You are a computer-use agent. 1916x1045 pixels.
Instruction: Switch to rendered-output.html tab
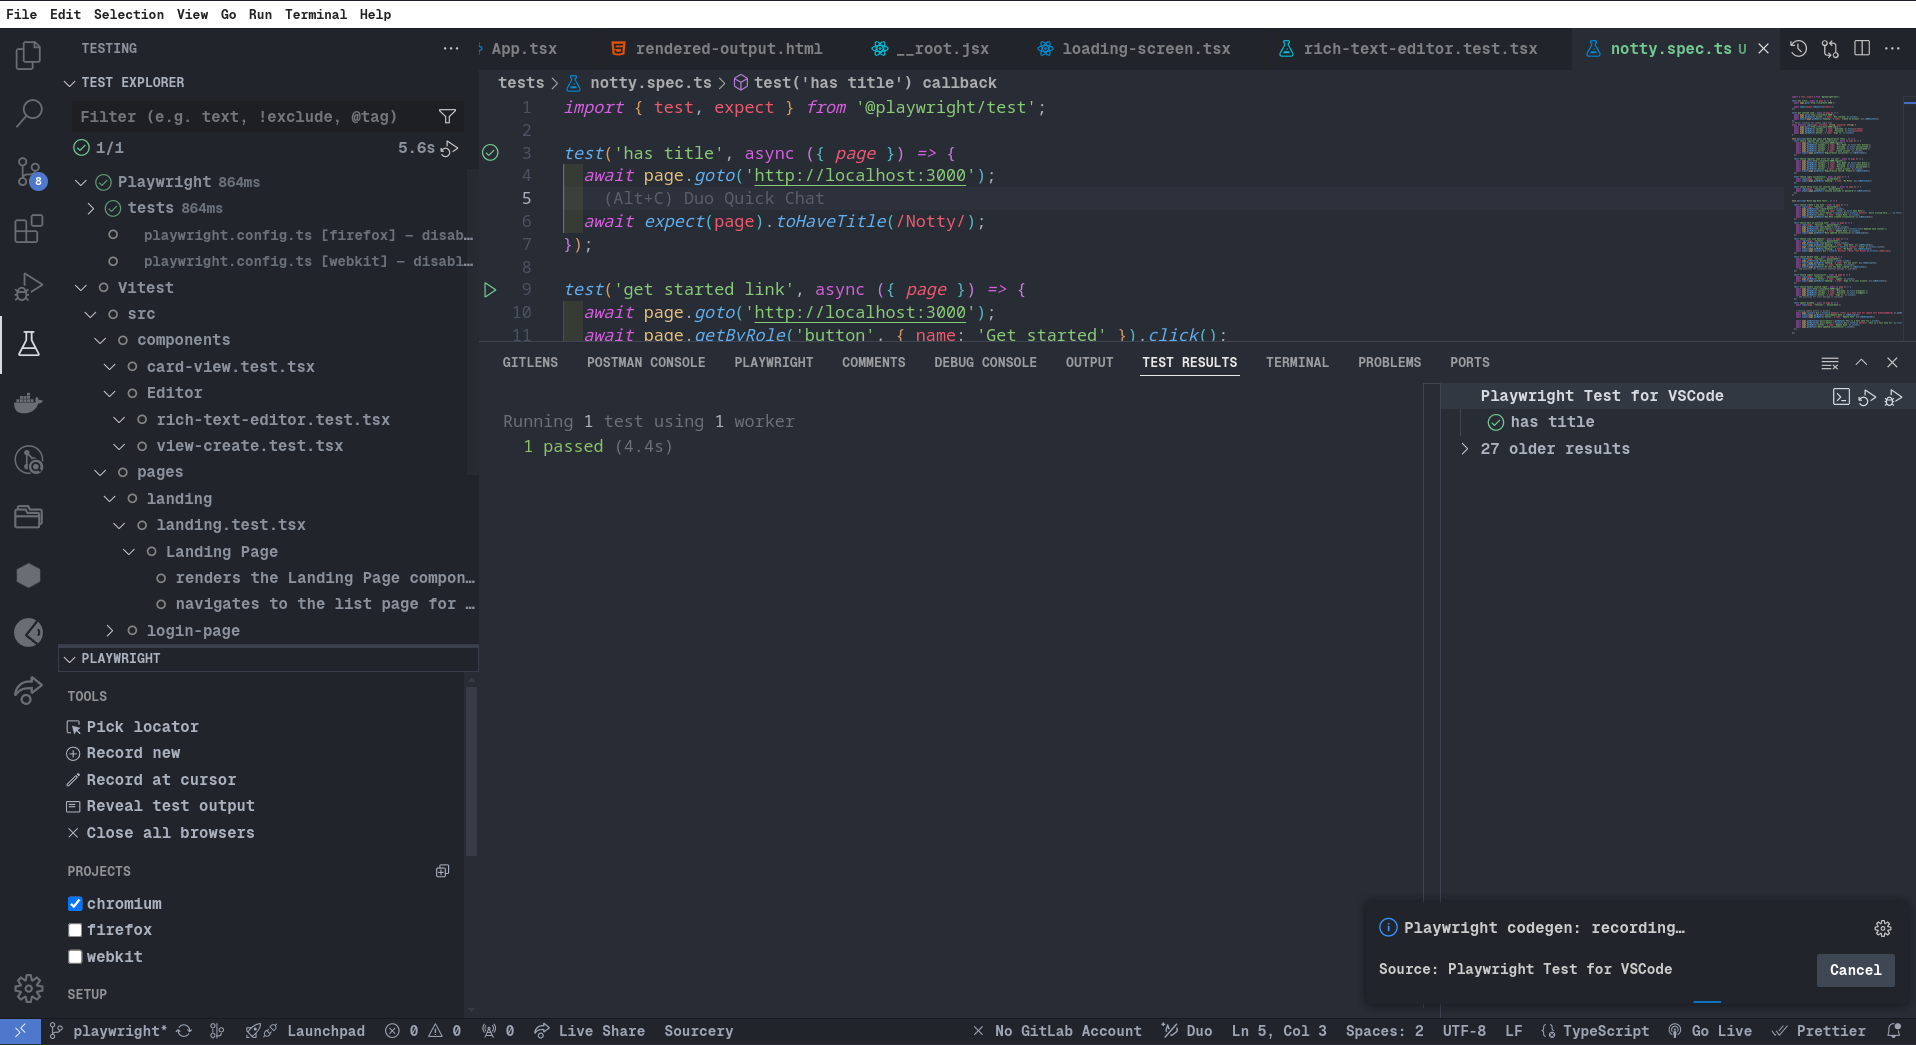(x=718, y=49)
